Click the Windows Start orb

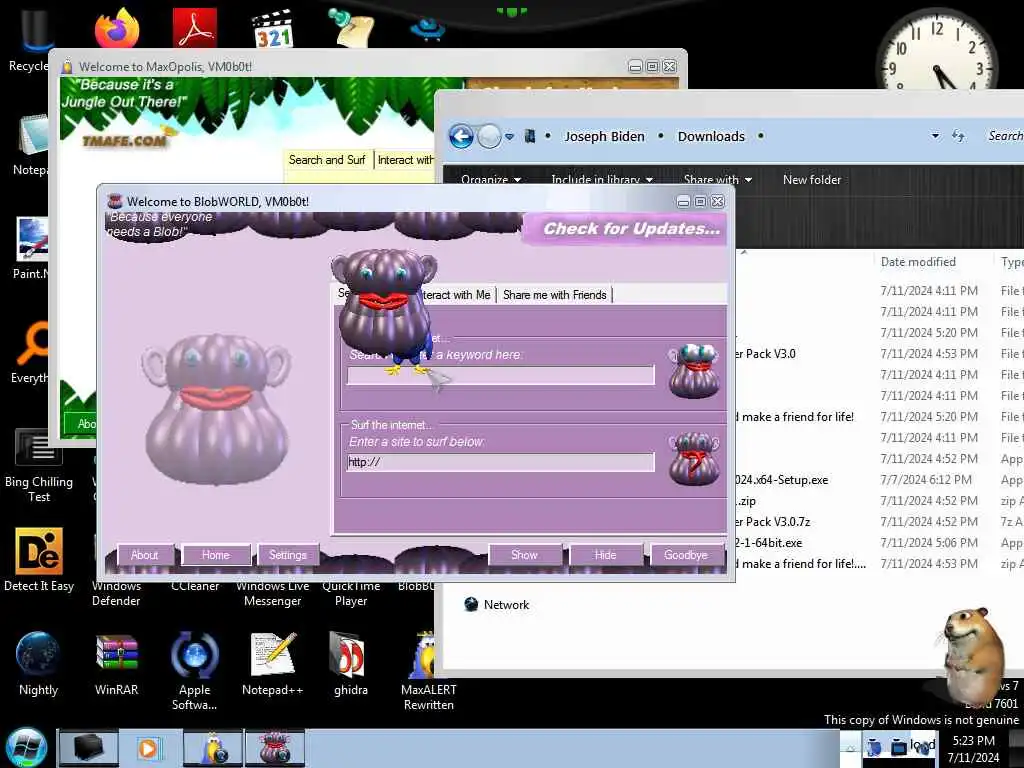tap(26, 748)
